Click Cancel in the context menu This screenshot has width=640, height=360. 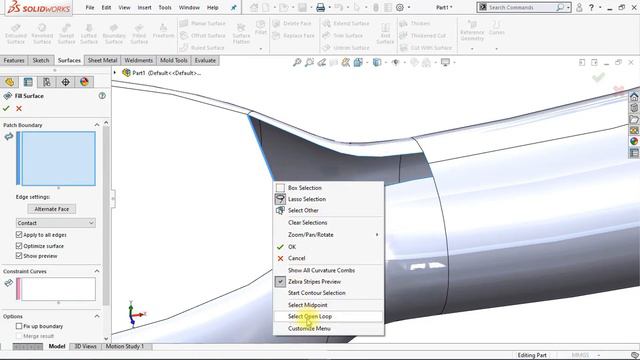329,258
